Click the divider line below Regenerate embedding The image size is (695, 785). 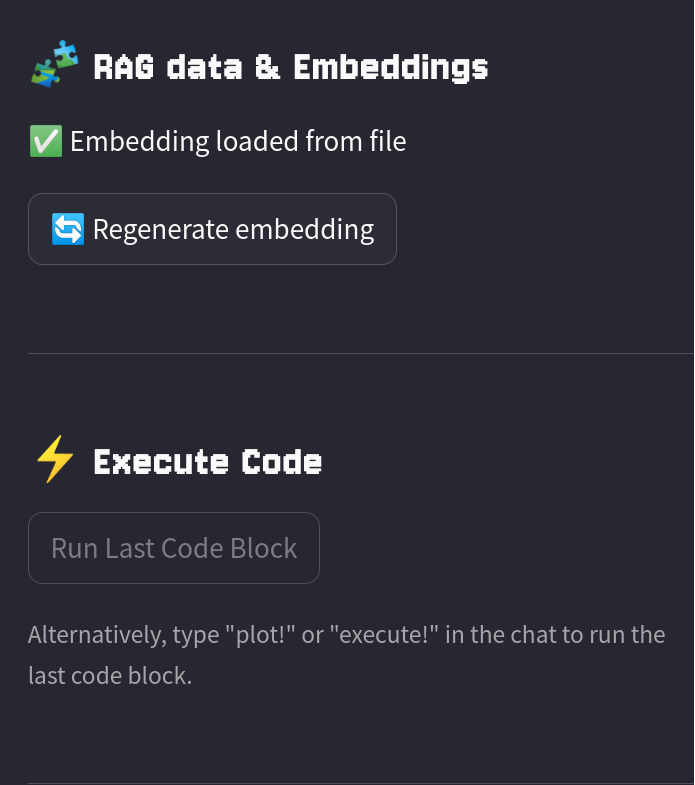[x=360, y=353]
